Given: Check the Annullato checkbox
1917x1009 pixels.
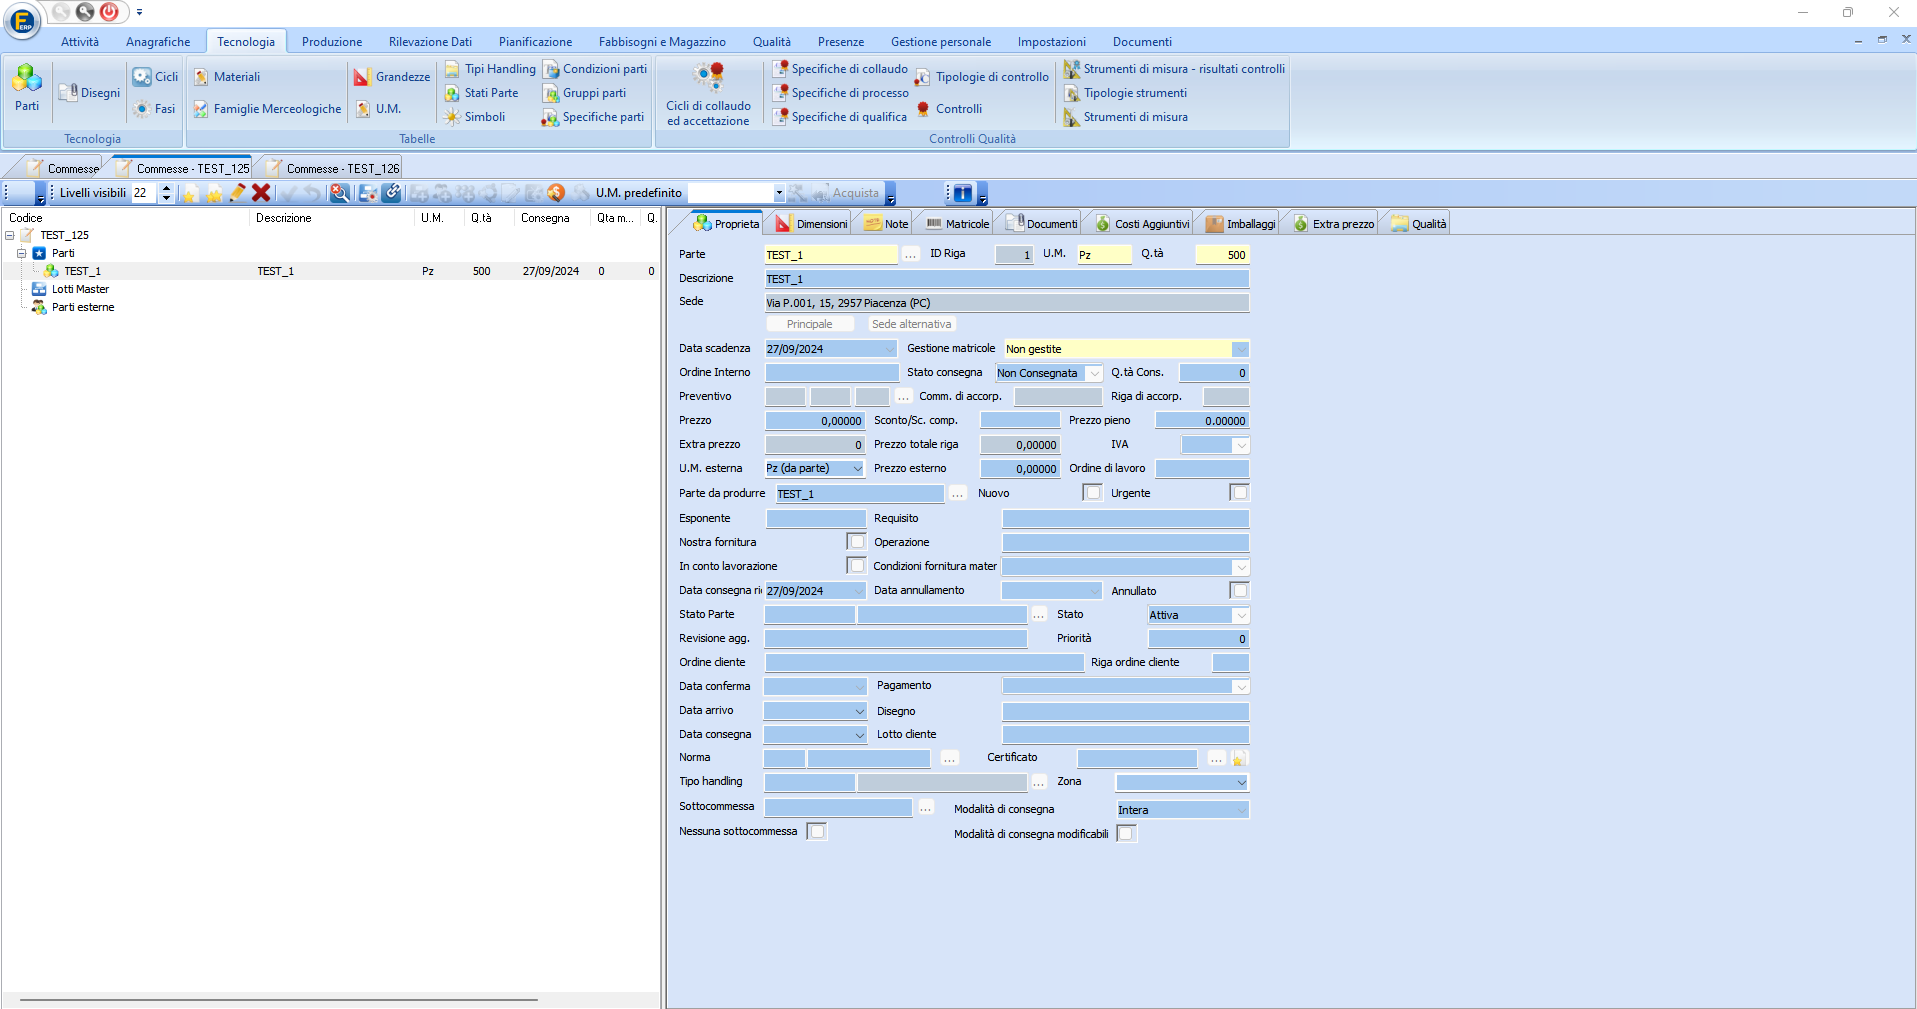Looking at the screenshot, I should [1240, 591].
